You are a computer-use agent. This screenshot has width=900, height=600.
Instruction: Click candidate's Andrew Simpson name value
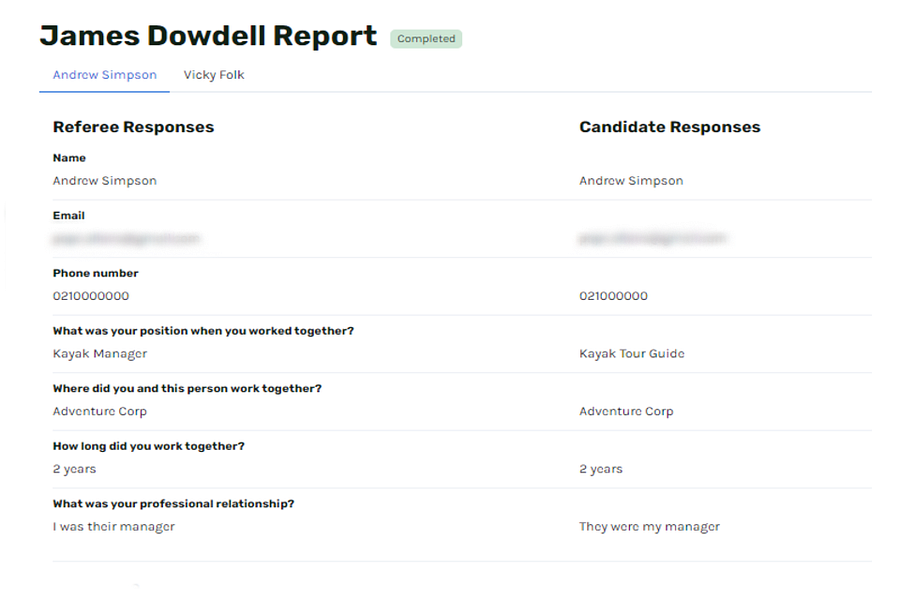631,181
